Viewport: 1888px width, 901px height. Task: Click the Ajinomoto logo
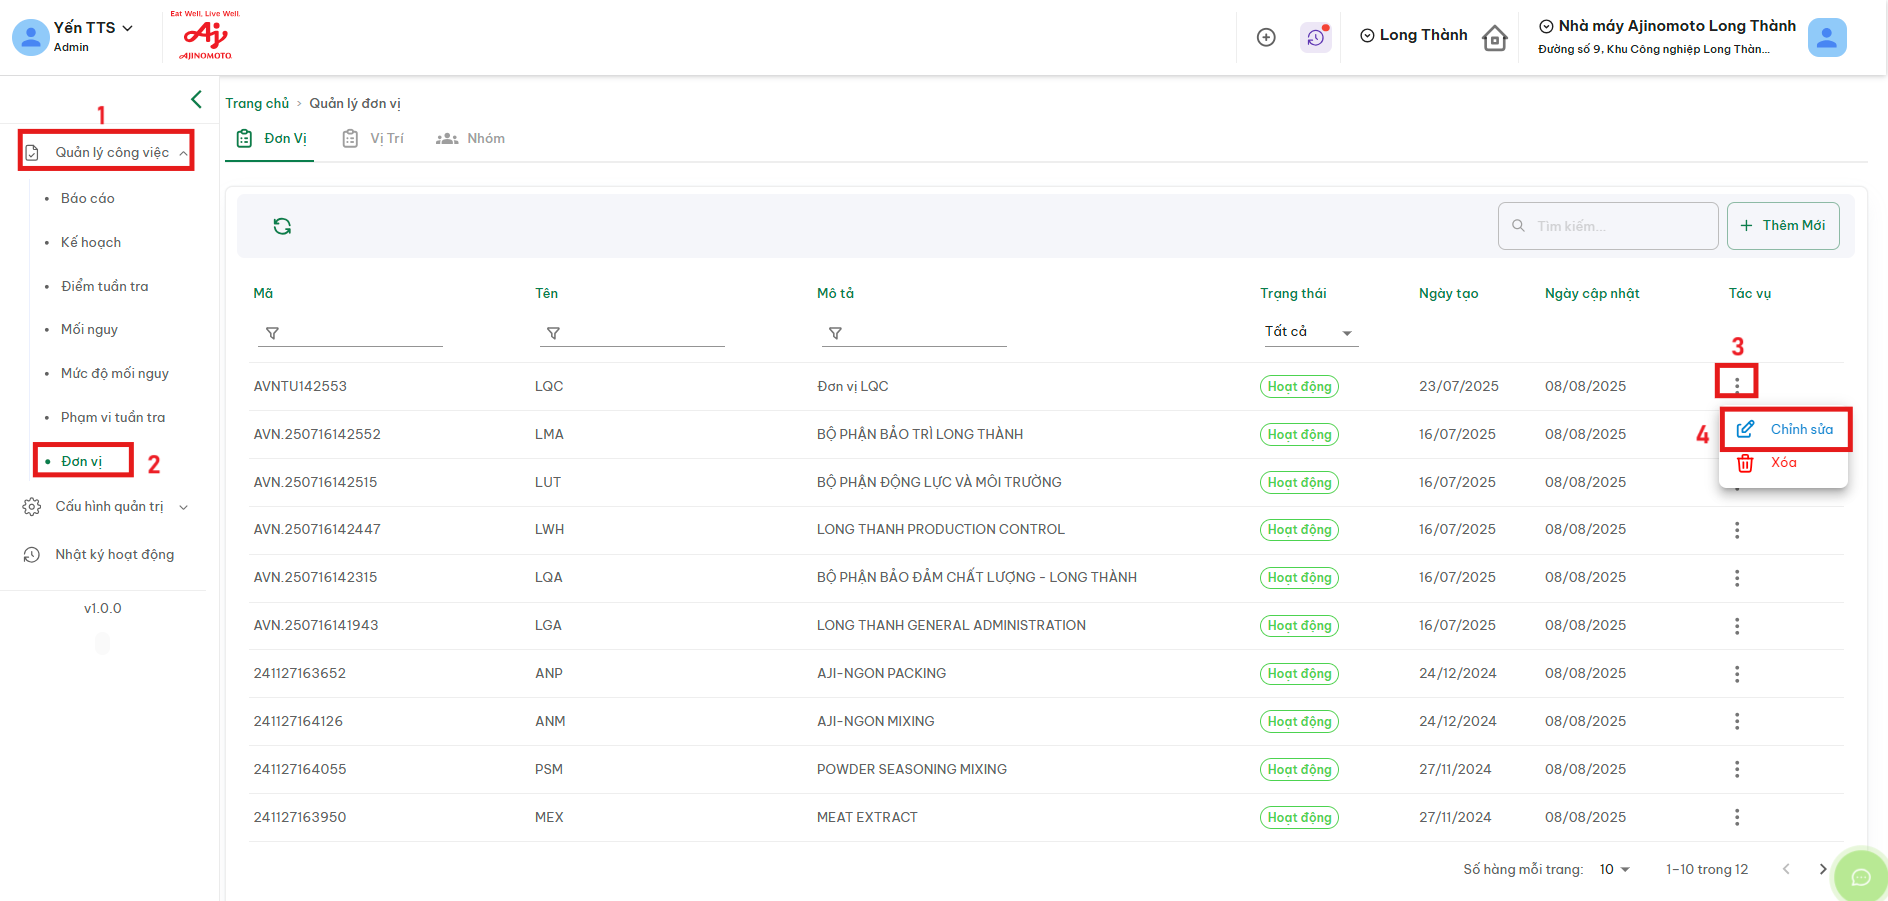pyautogui.click(x=206, y=36)
